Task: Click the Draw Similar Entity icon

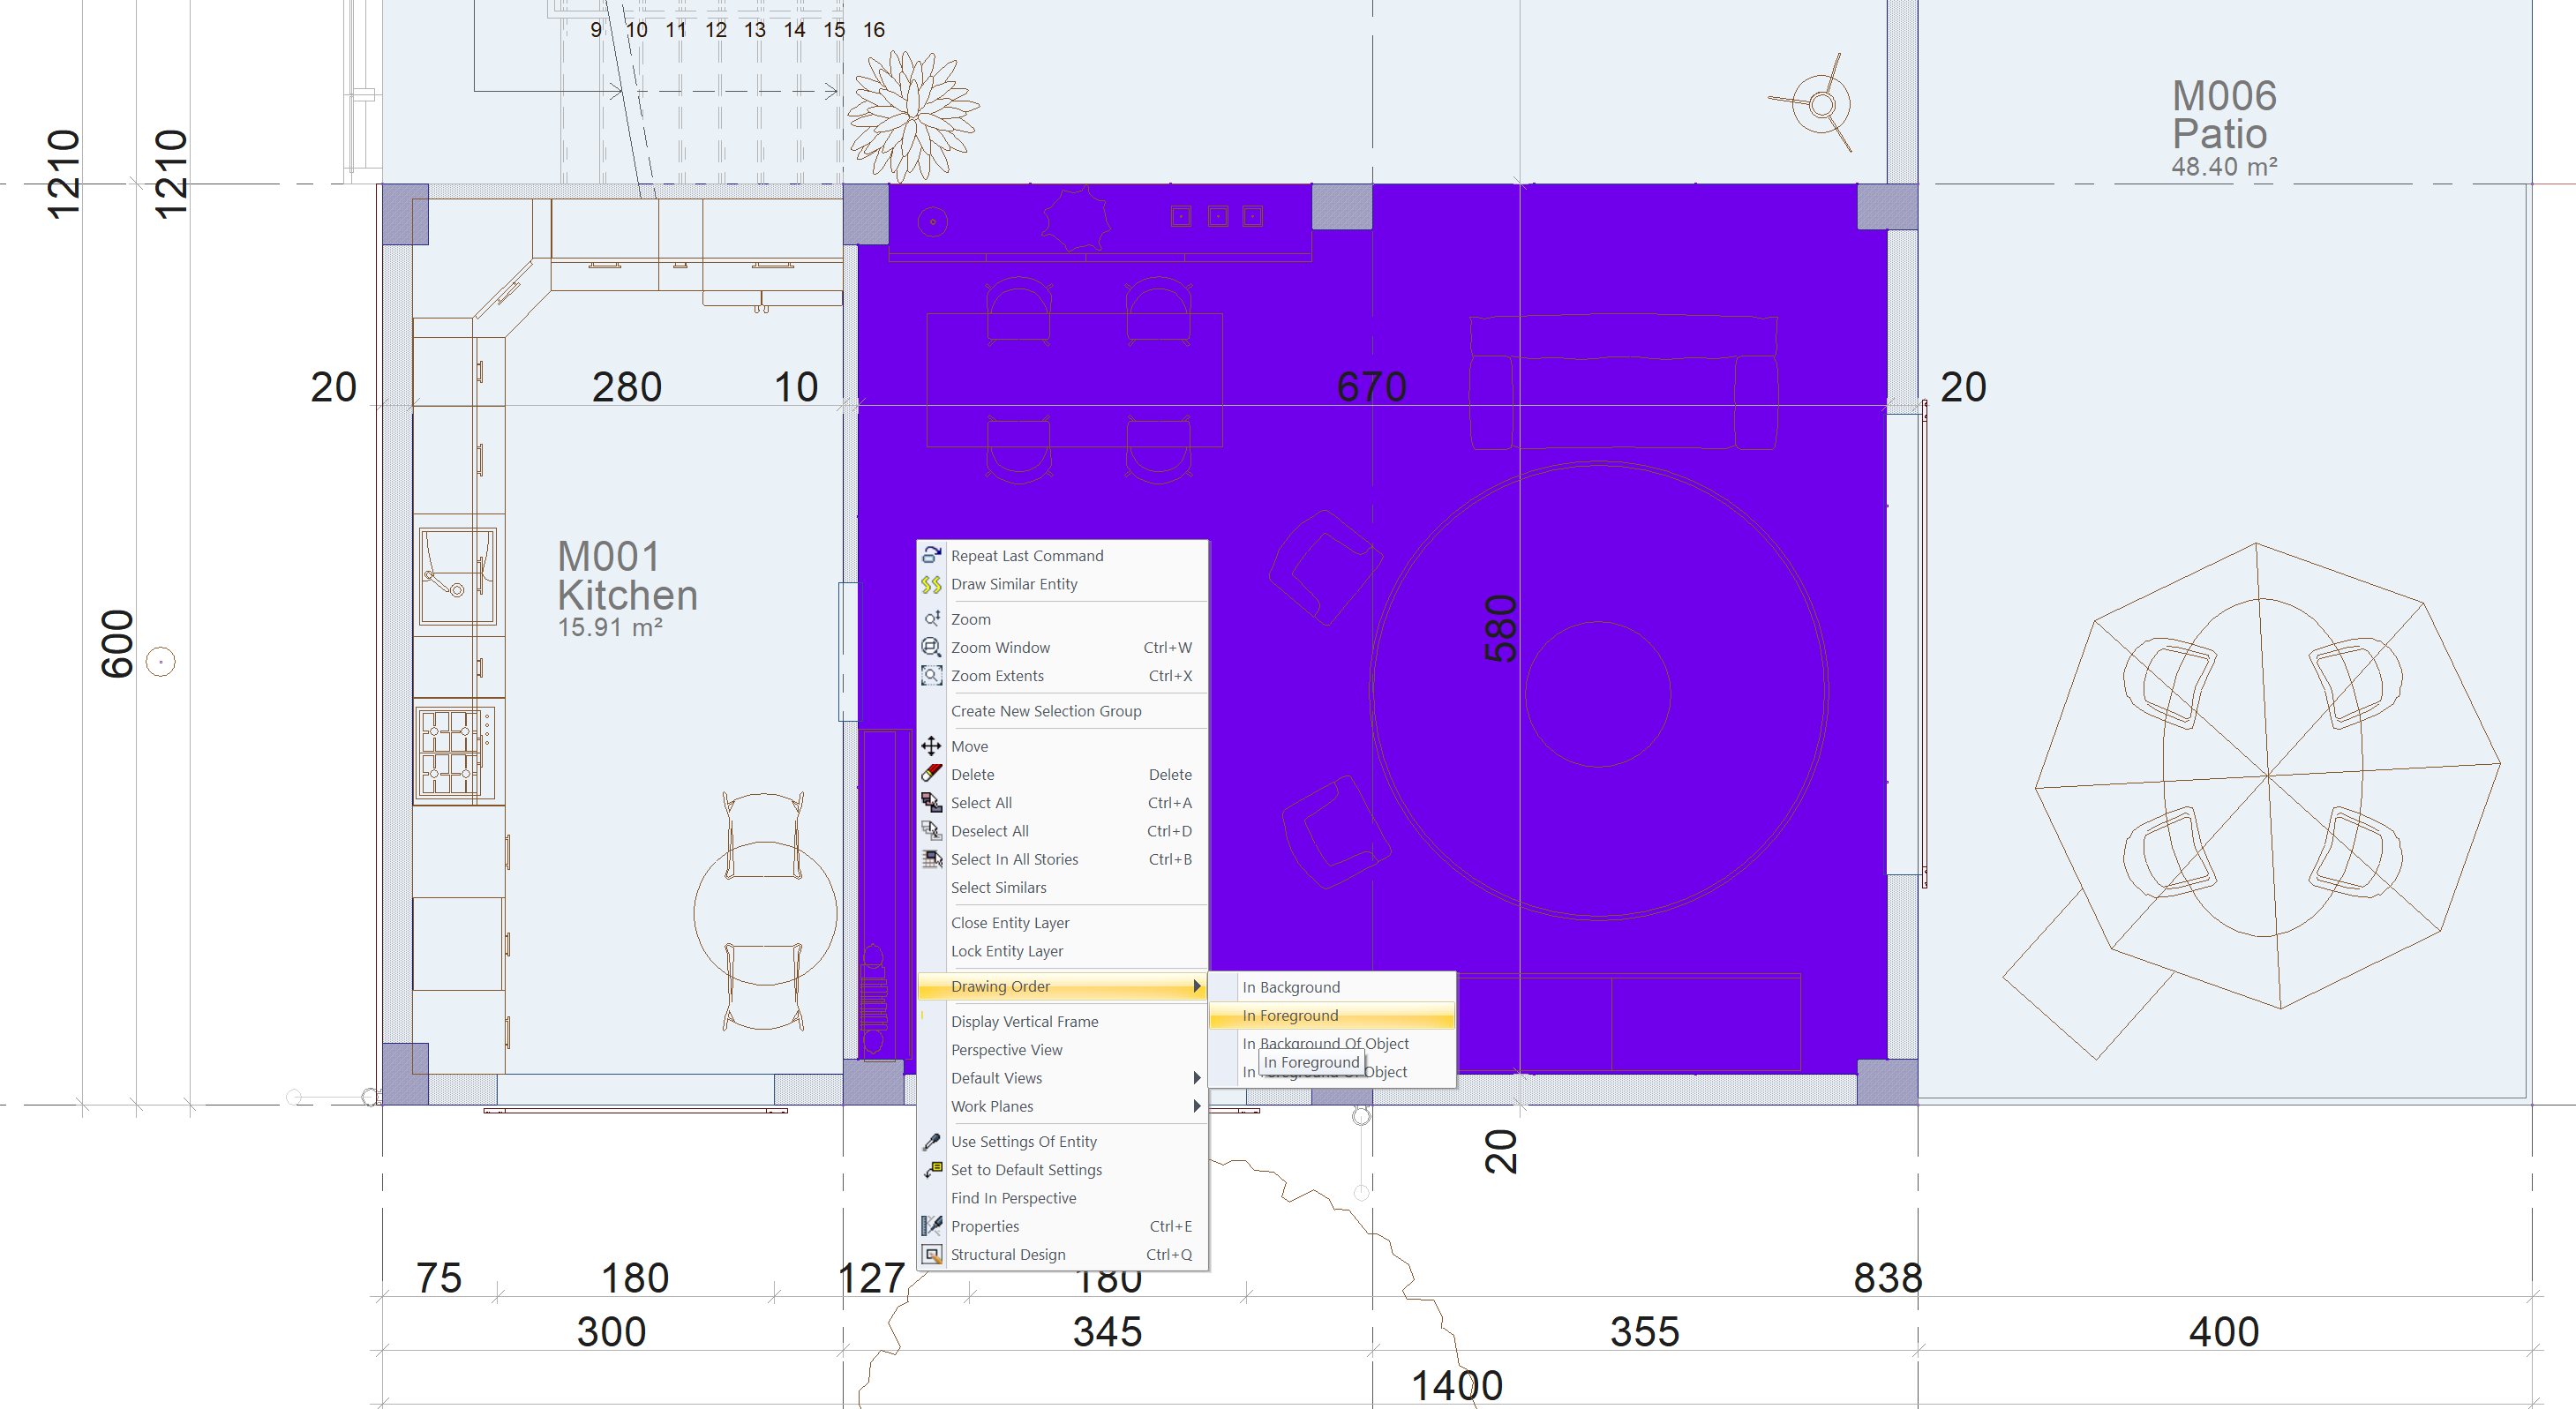Action: (931, 584)
